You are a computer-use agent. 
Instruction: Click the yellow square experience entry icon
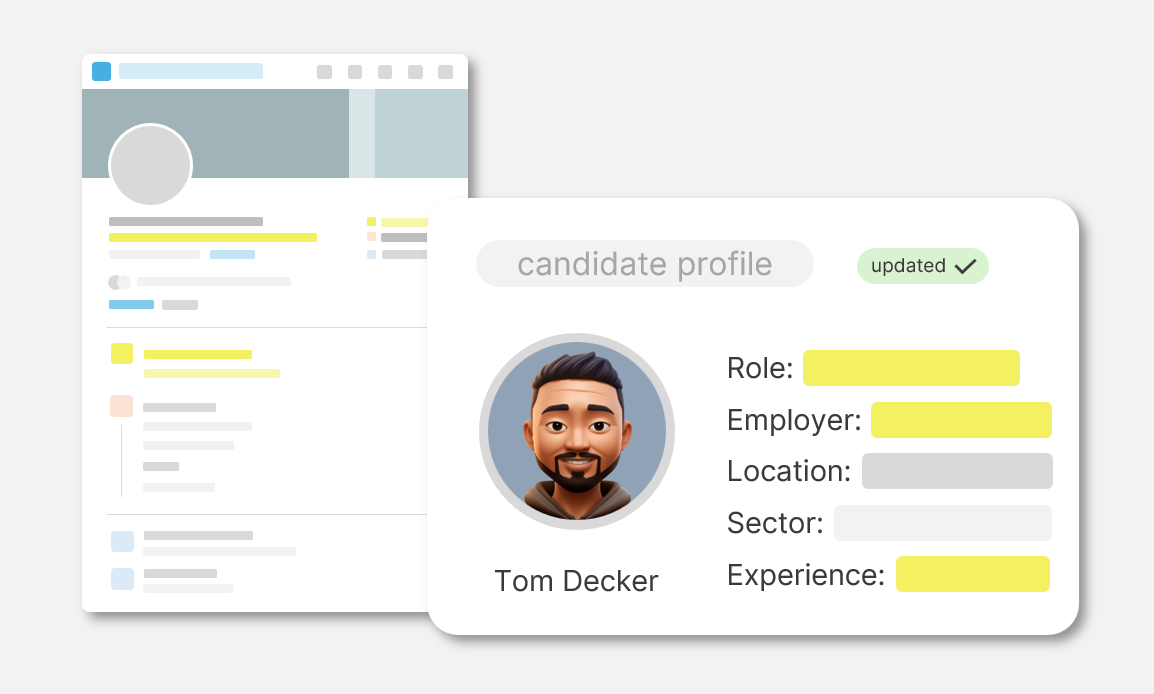(122, 353)
